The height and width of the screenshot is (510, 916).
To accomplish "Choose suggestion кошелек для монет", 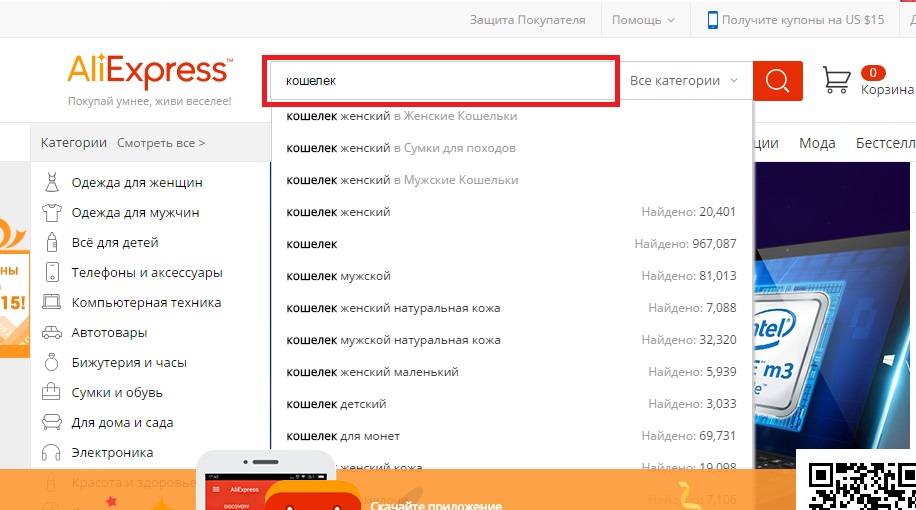I will pyautogui.click(x=343, y=436).
